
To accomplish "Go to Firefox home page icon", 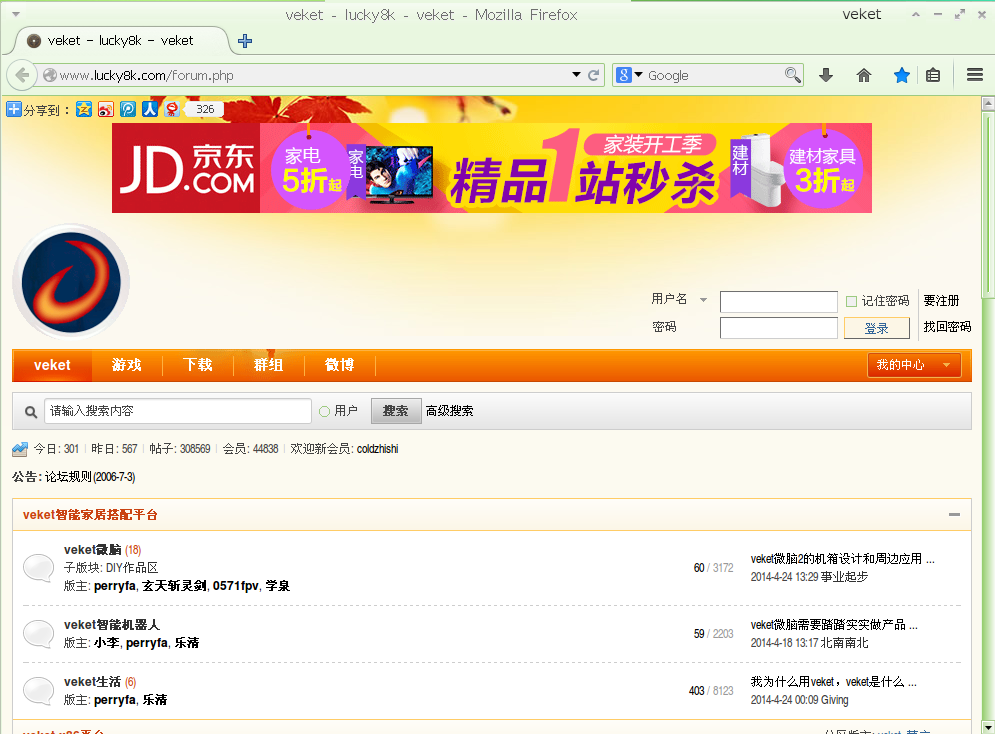I will tap(864, 75).
